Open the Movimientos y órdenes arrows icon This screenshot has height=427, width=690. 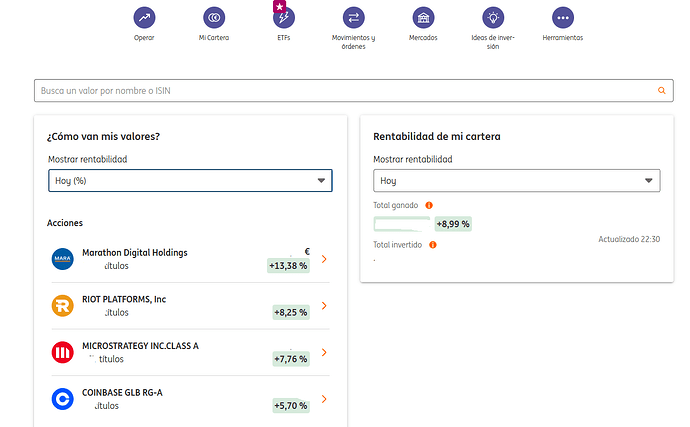354,18
